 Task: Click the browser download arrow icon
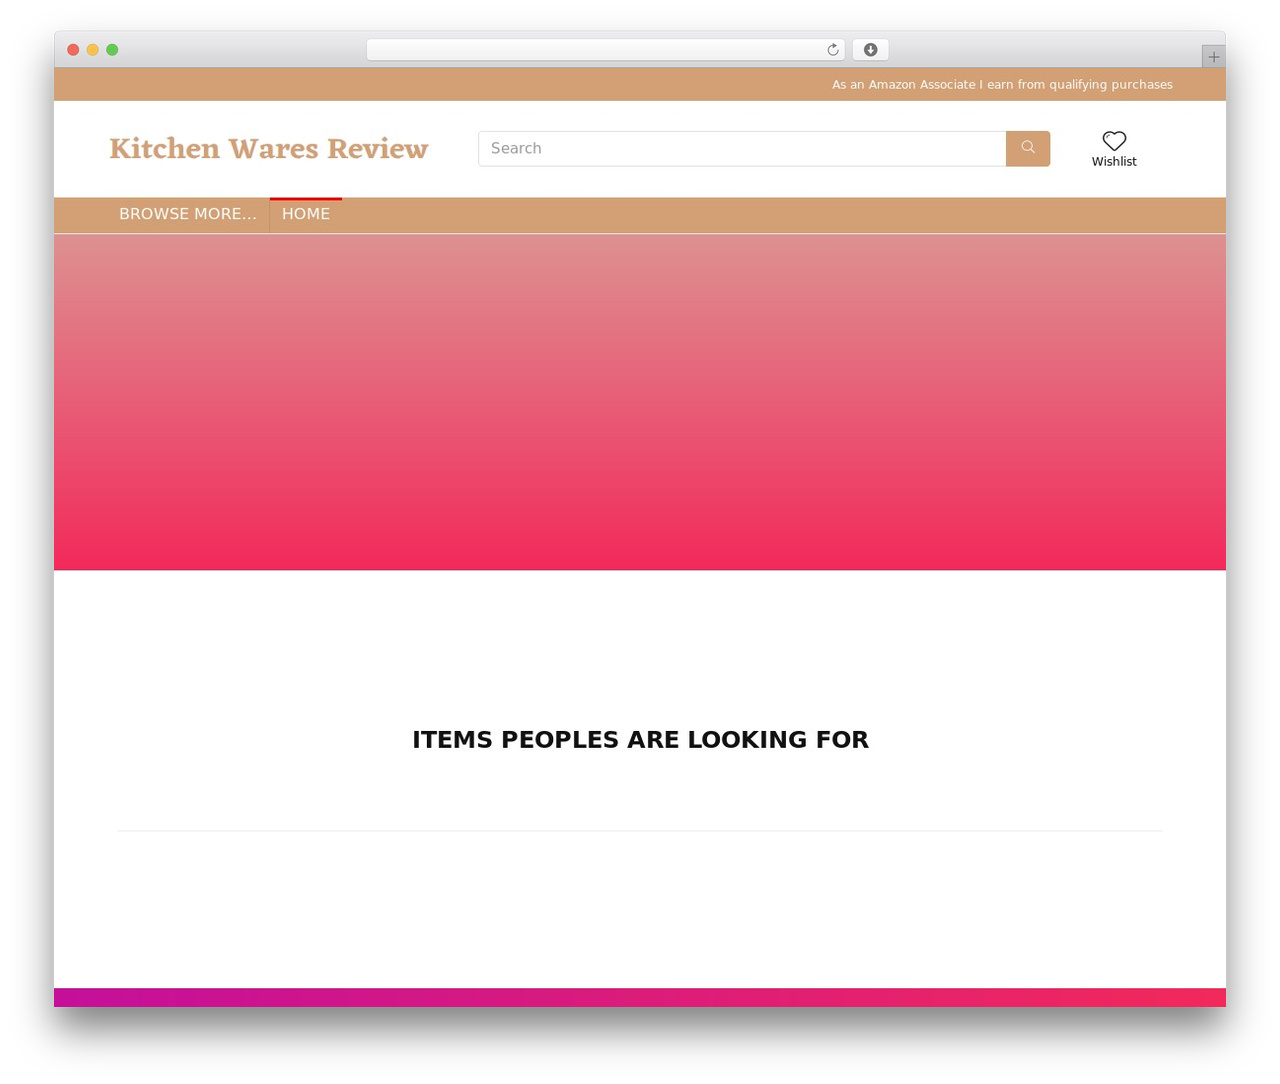870,50
